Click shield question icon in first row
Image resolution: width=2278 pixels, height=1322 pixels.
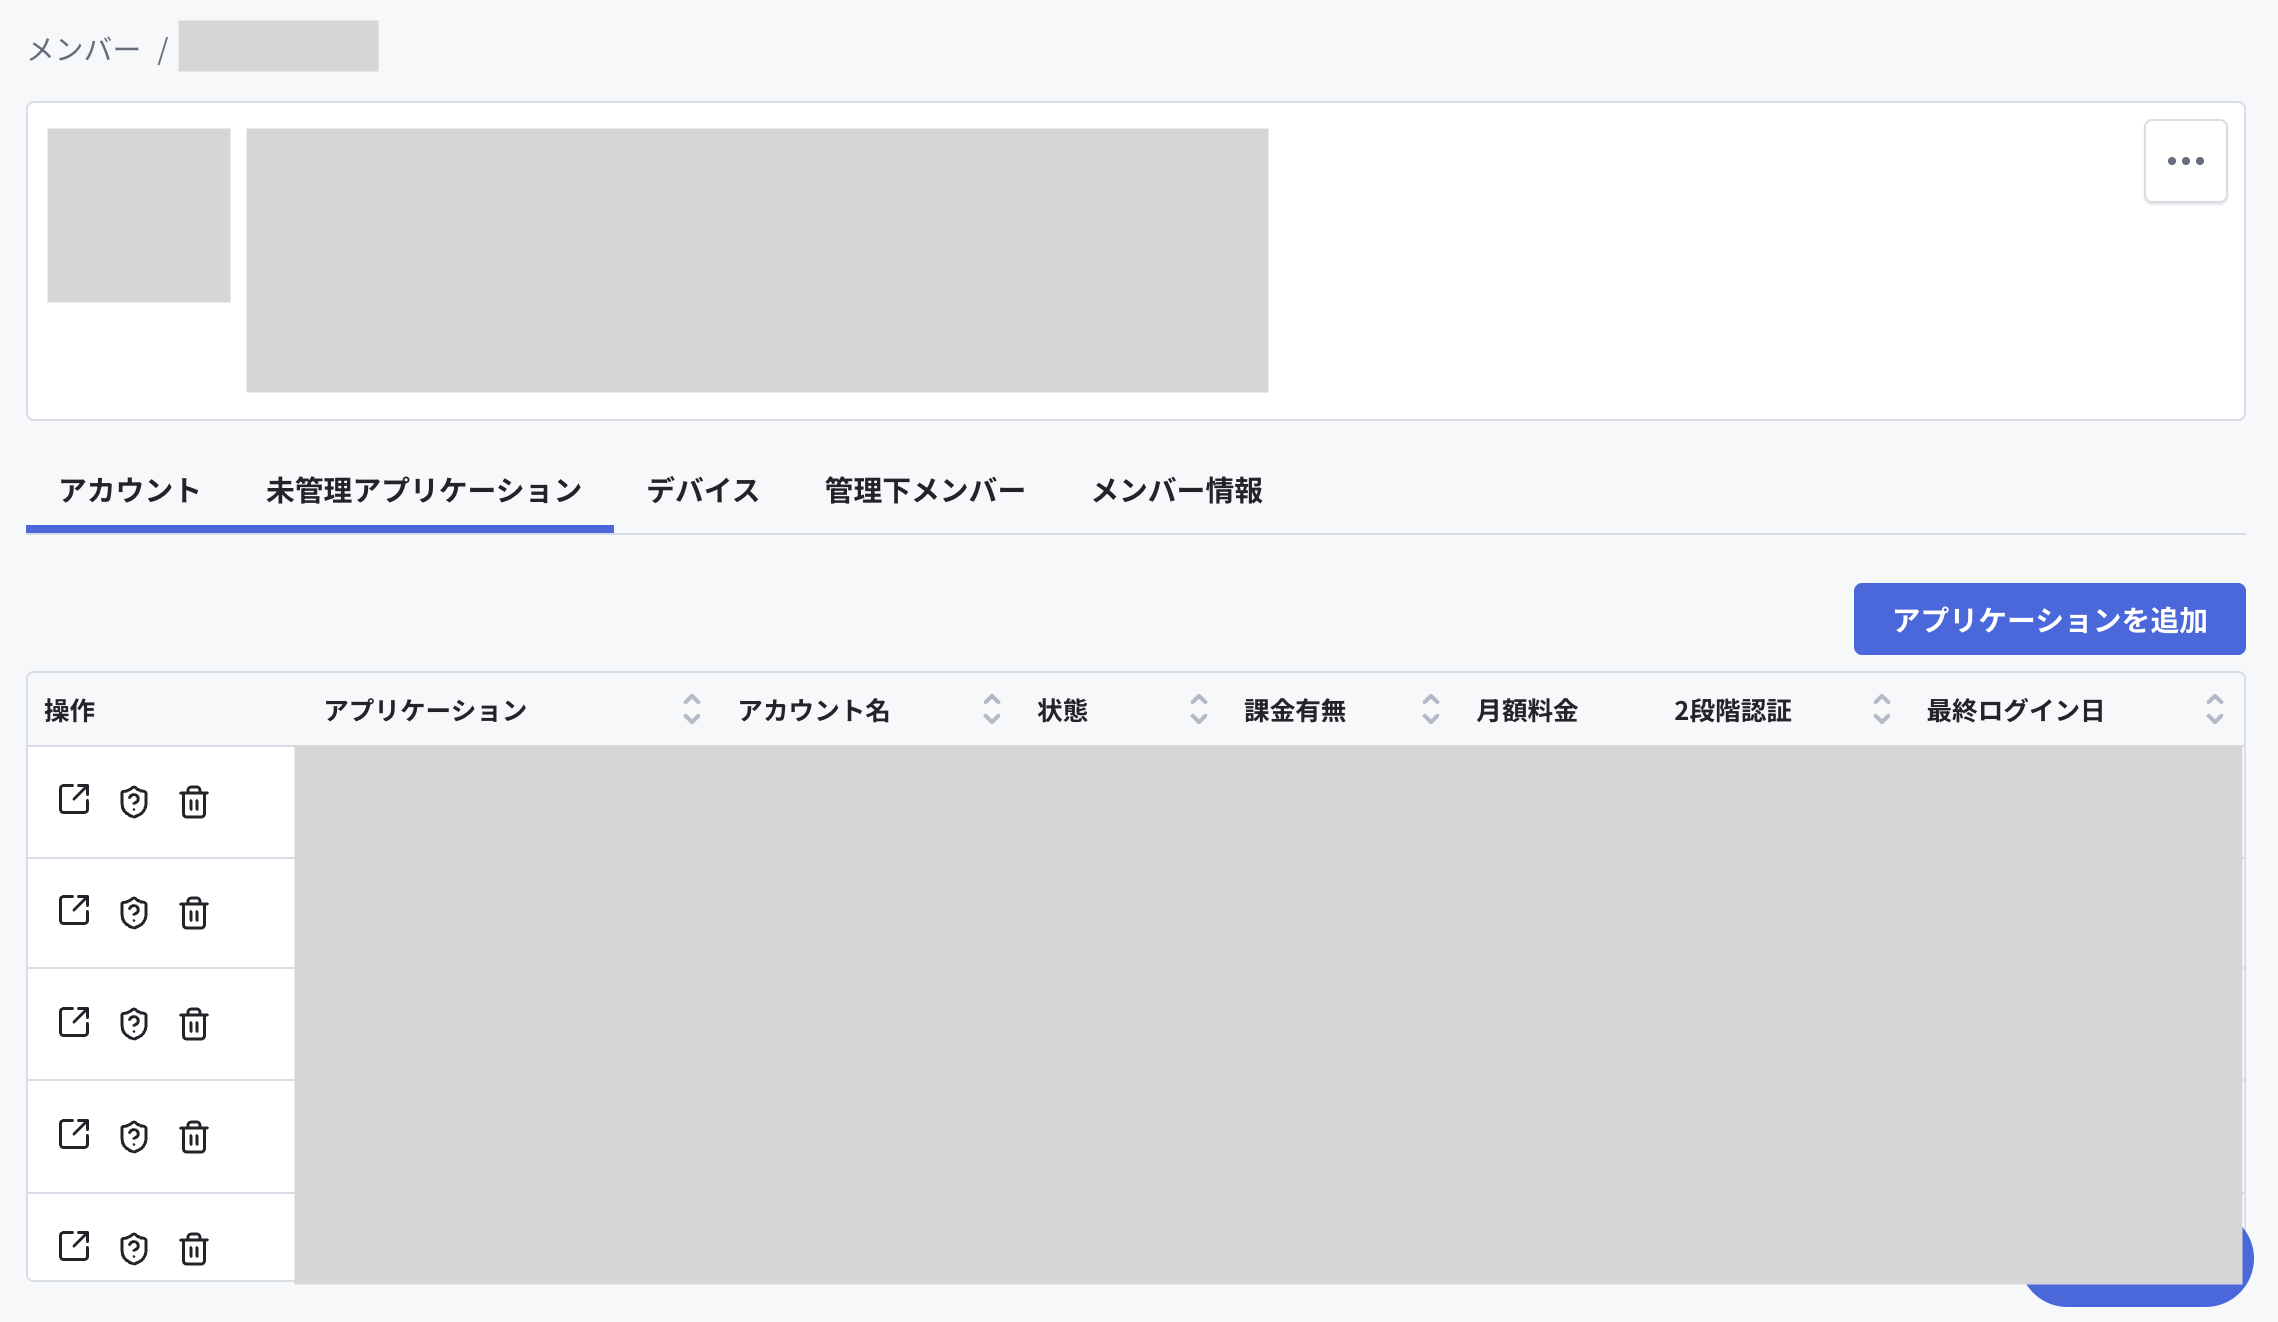pyautogui.click(x=134, y=802)
